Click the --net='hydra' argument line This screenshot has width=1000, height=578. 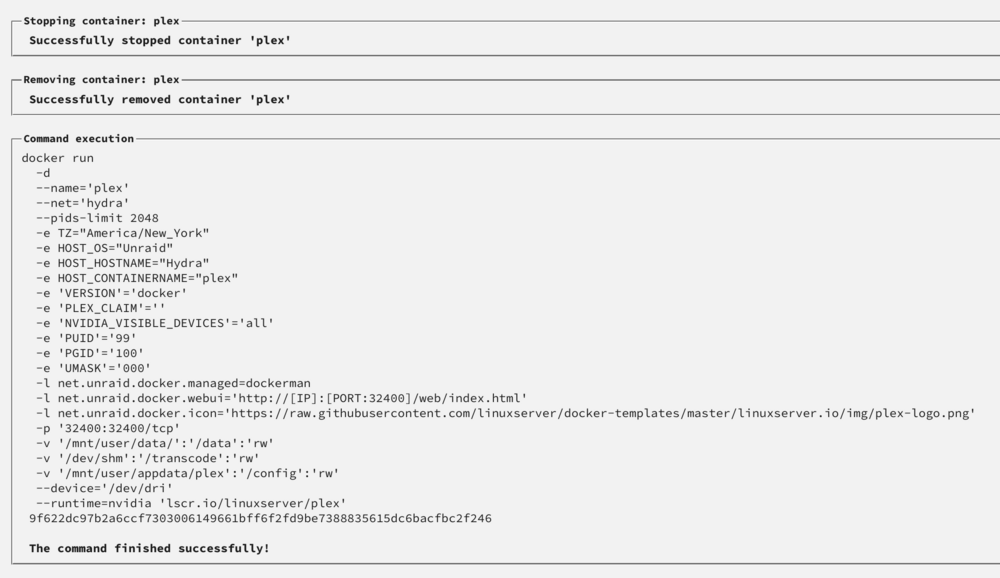tap(83, 203)
